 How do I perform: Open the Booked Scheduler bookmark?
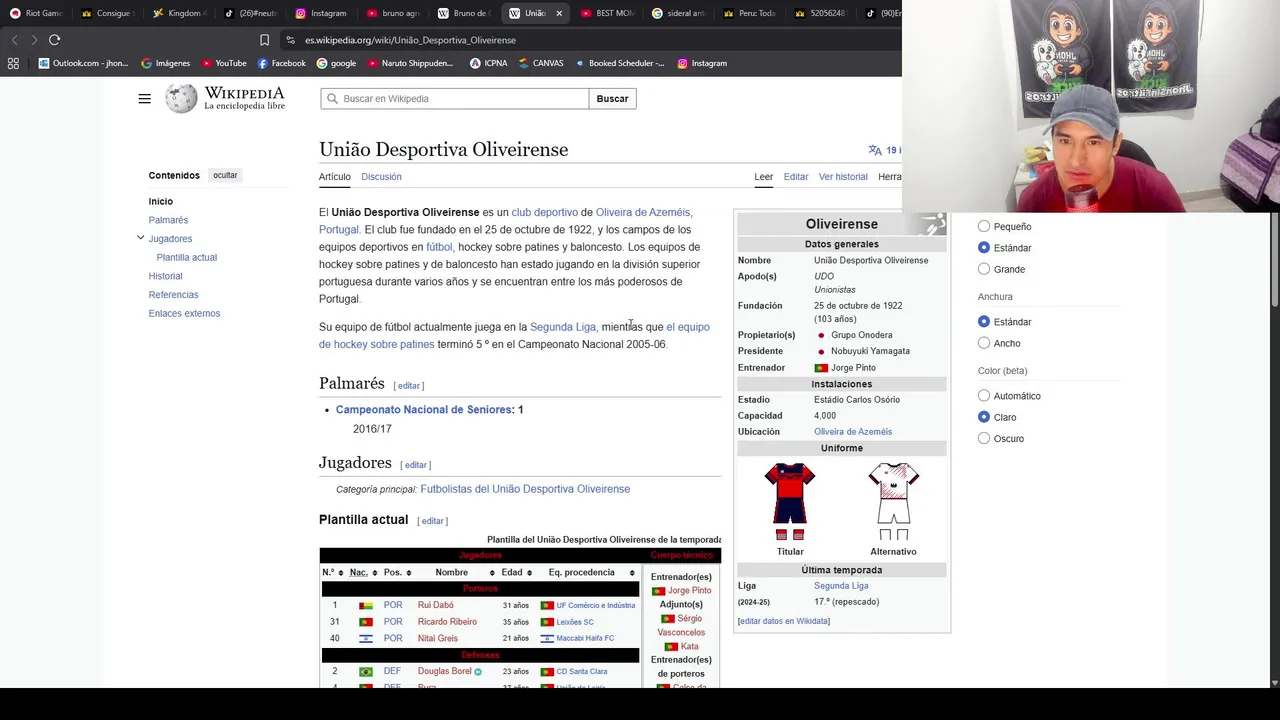point(619,63)
